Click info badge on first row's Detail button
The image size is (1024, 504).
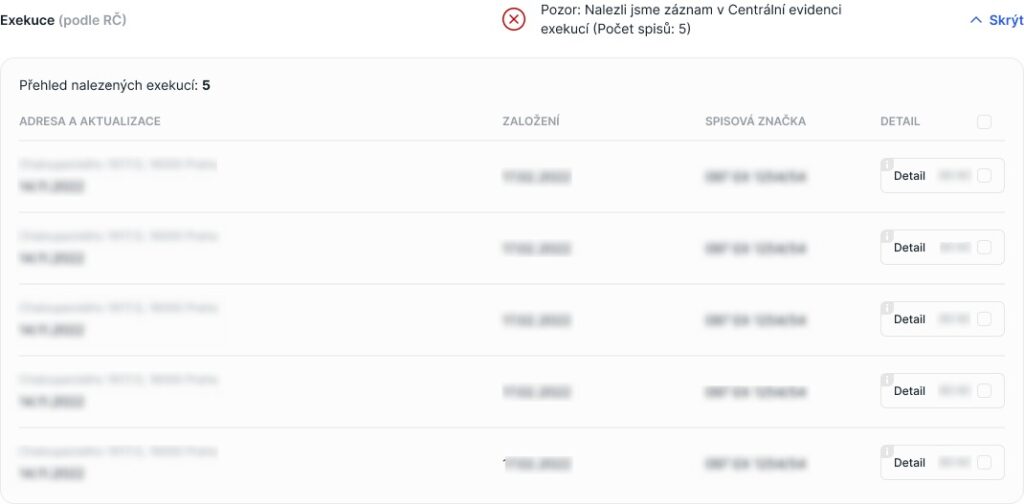point(887,164)
